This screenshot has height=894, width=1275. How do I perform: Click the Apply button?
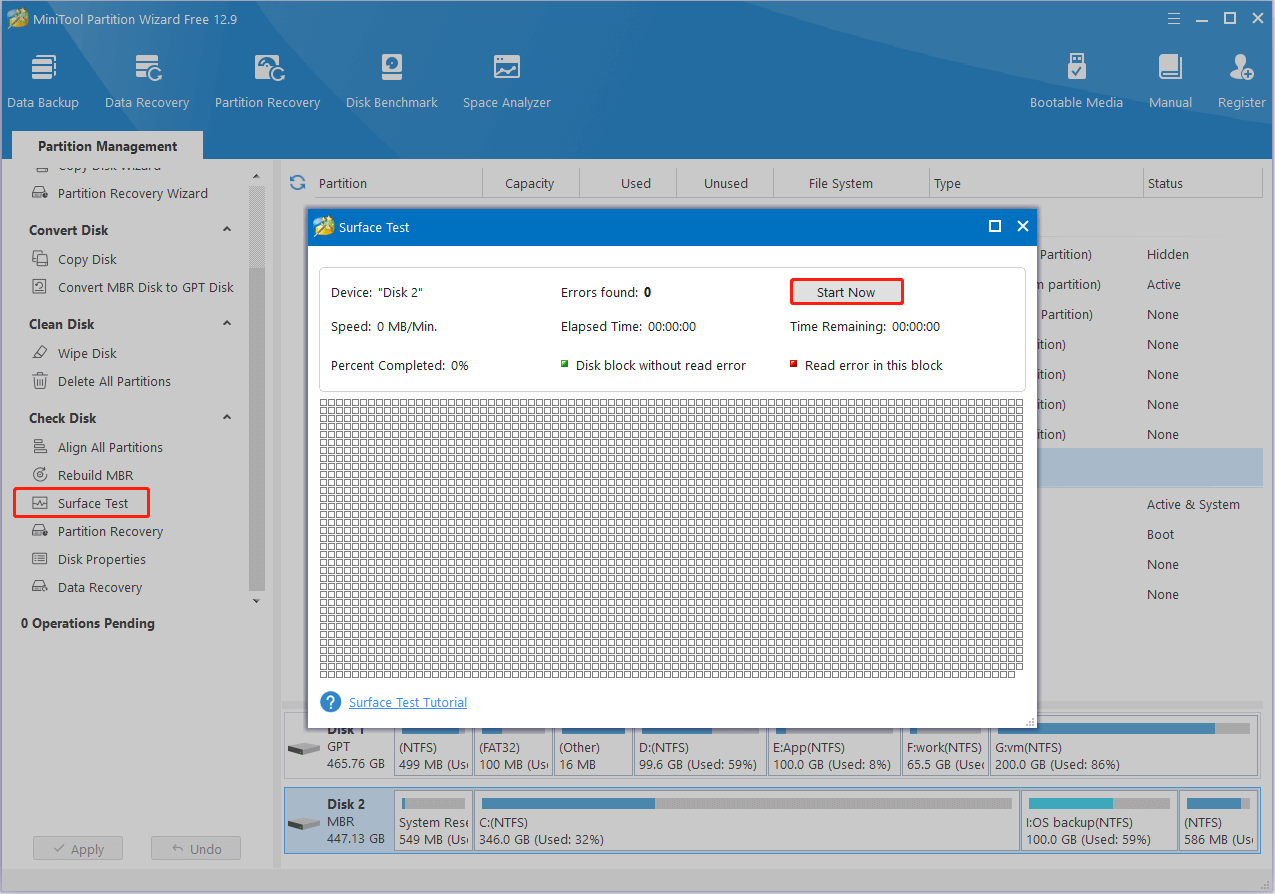tap(77, 849)
